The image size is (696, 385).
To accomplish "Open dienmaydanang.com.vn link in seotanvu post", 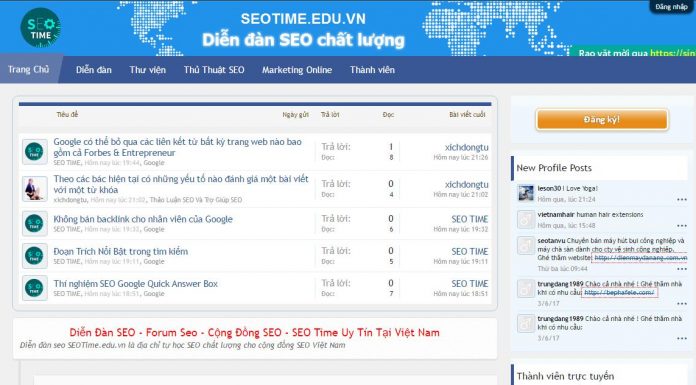I will (641, 258).
